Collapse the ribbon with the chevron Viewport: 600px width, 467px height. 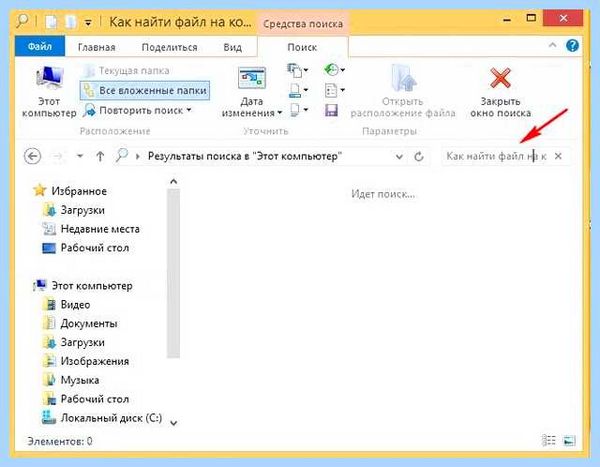pos(553,45)
